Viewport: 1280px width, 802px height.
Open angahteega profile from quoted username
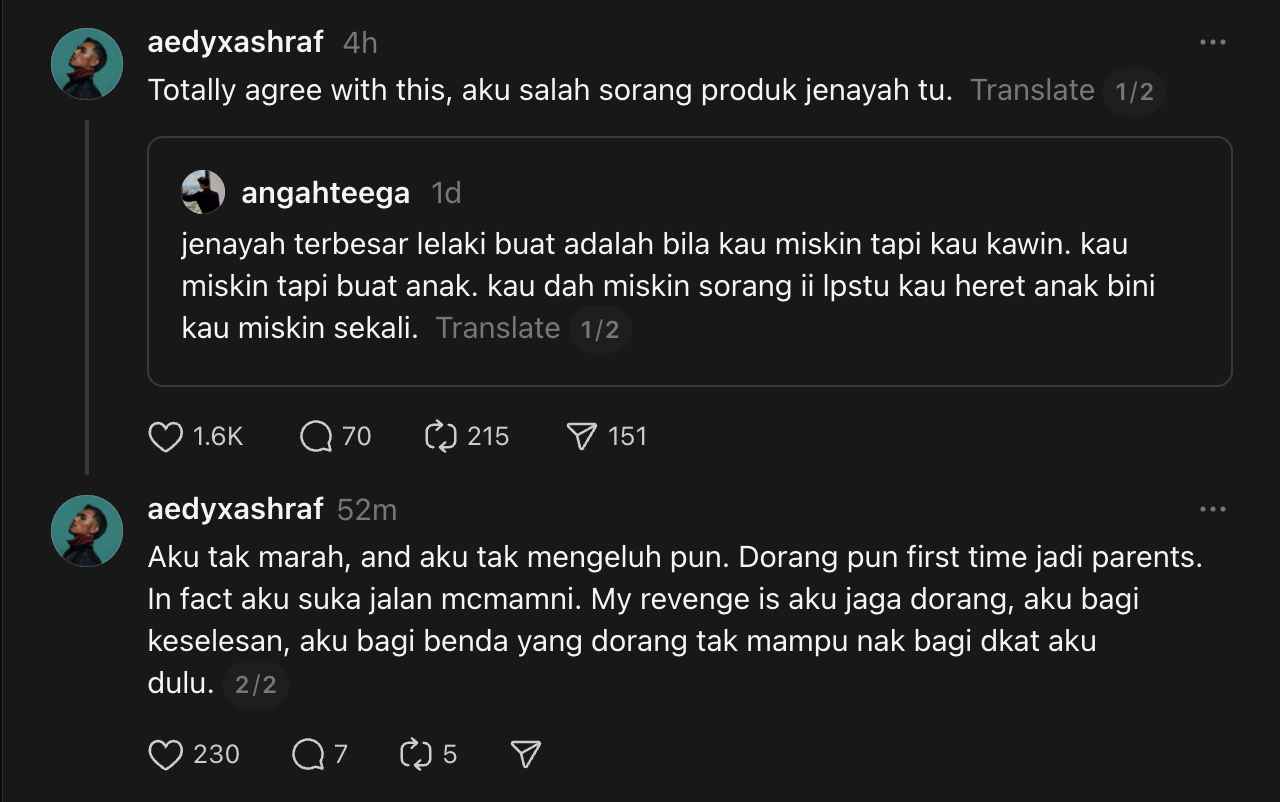pos(325,193)
